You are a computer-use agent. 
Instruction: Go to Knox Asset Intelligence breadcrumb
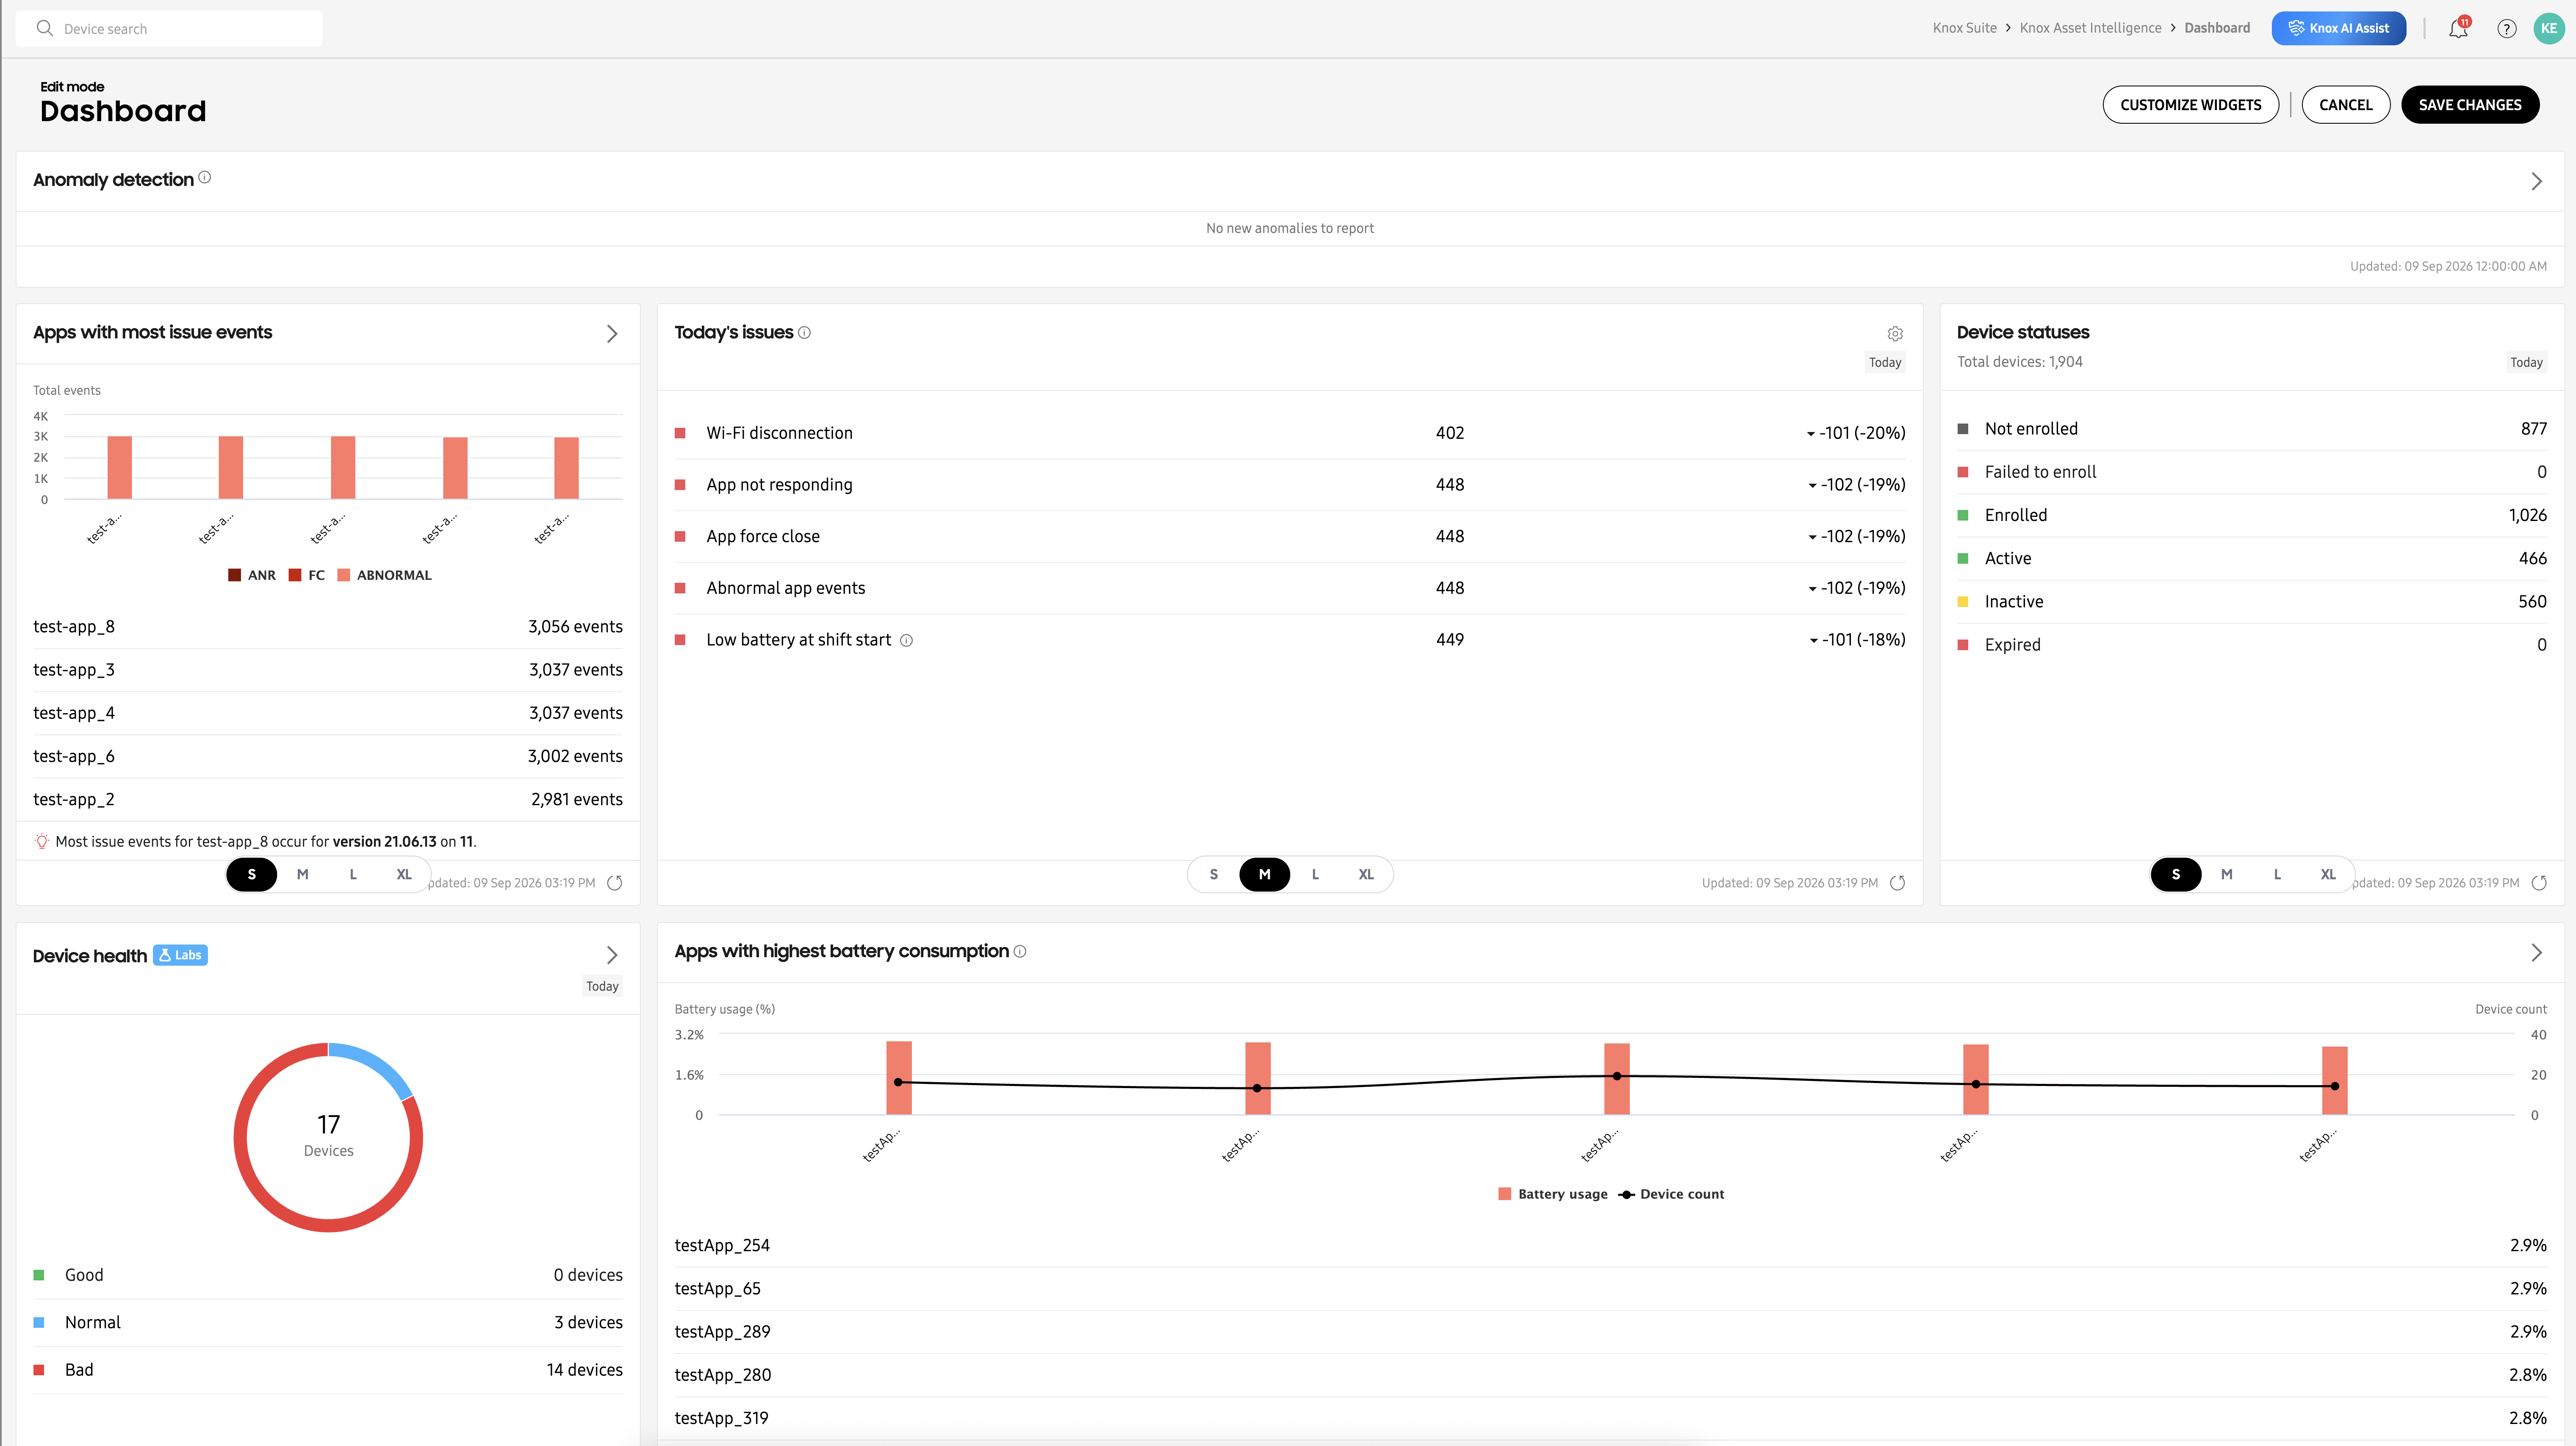click(2090, 28)
